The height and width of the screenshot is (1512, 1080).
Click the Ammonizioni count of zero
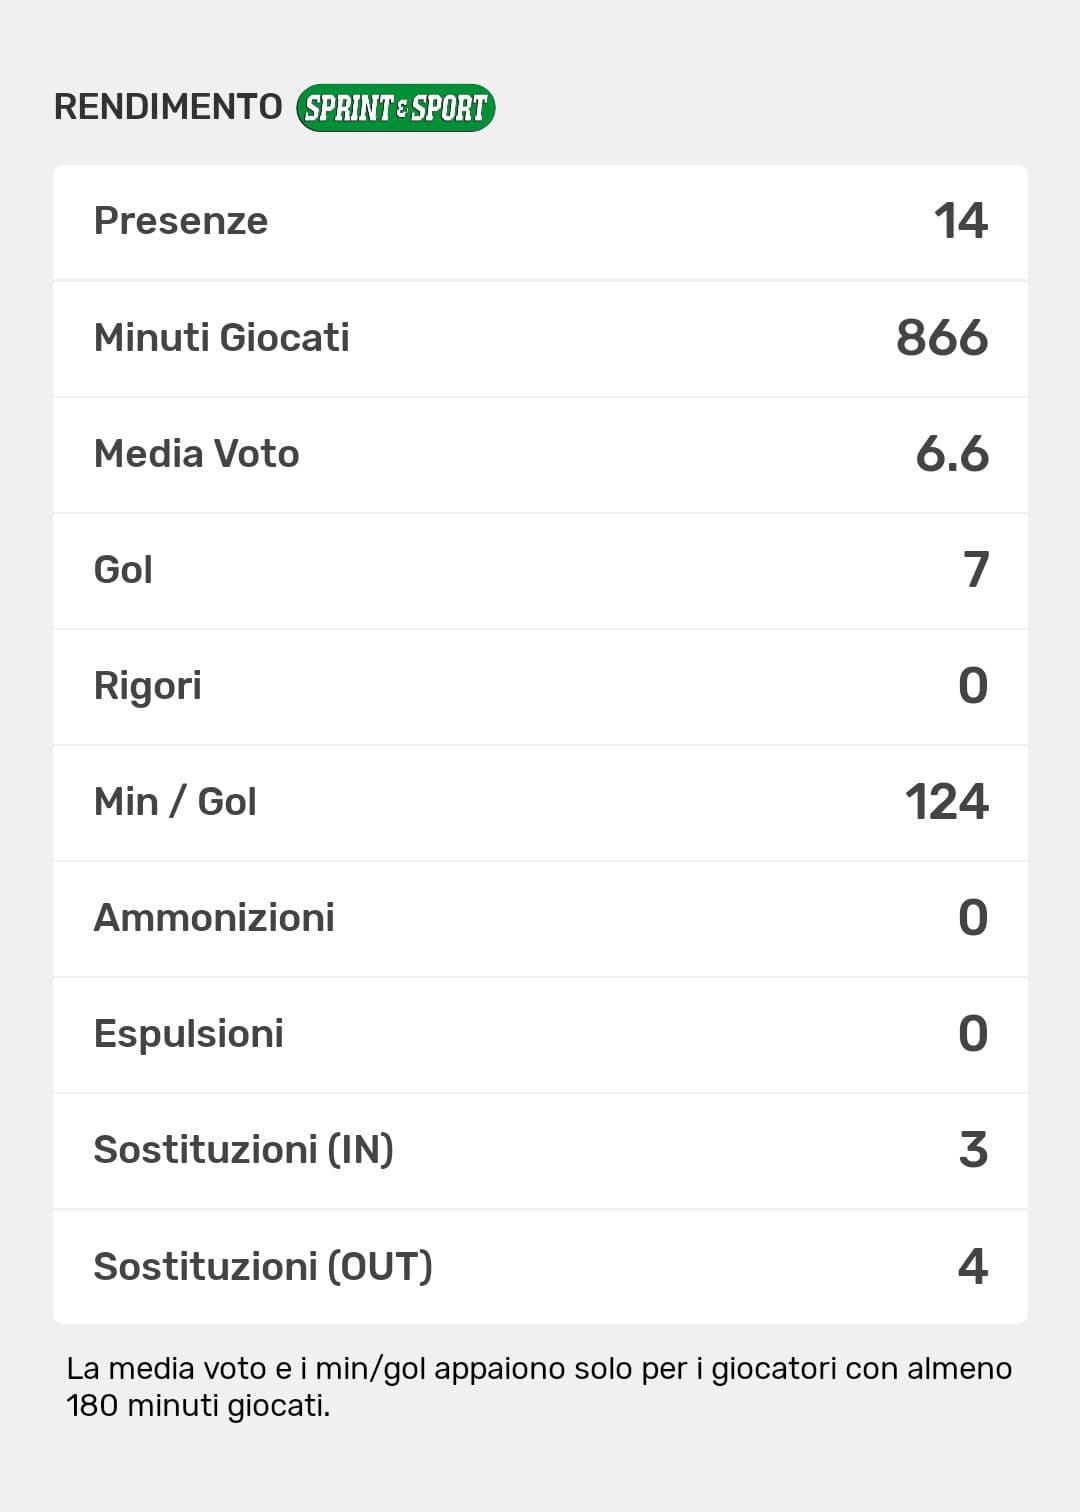coord(973,918)
